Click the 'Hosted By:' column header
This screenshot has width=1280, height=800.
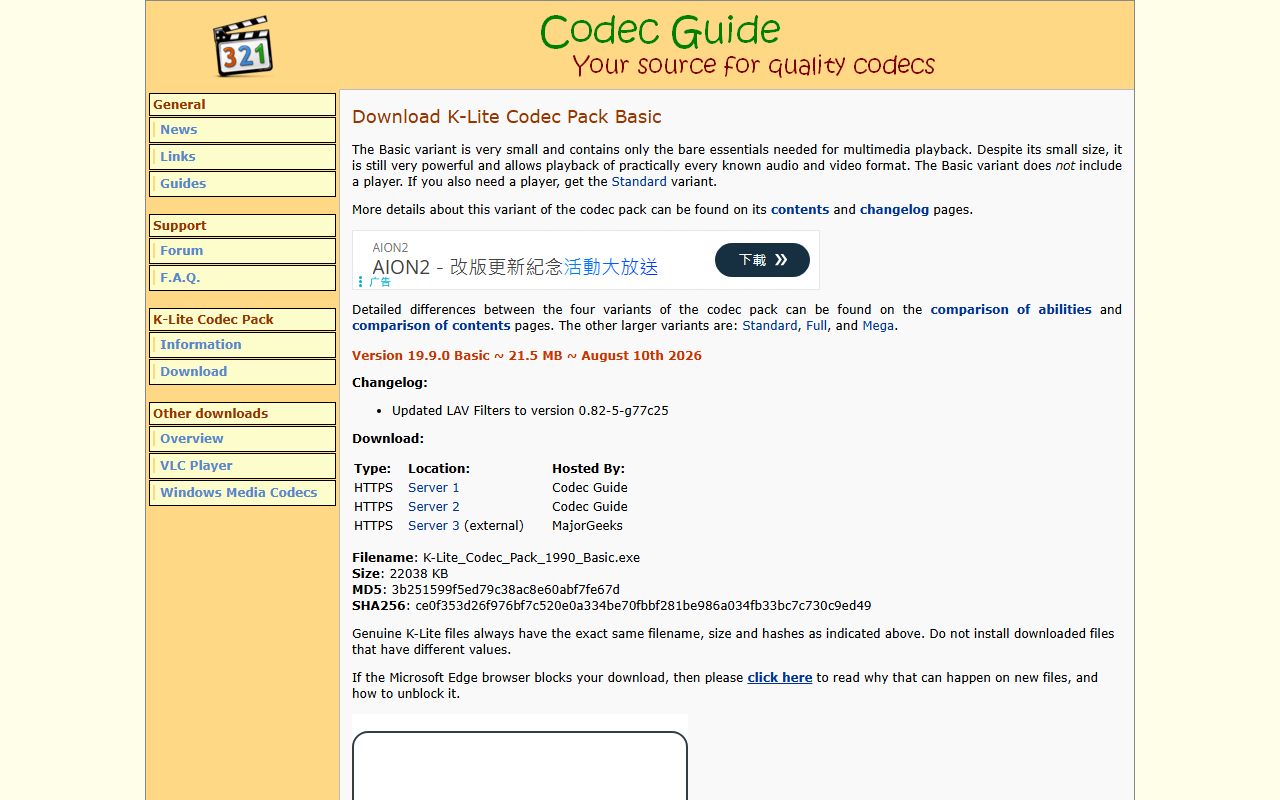tap(588, 469)
